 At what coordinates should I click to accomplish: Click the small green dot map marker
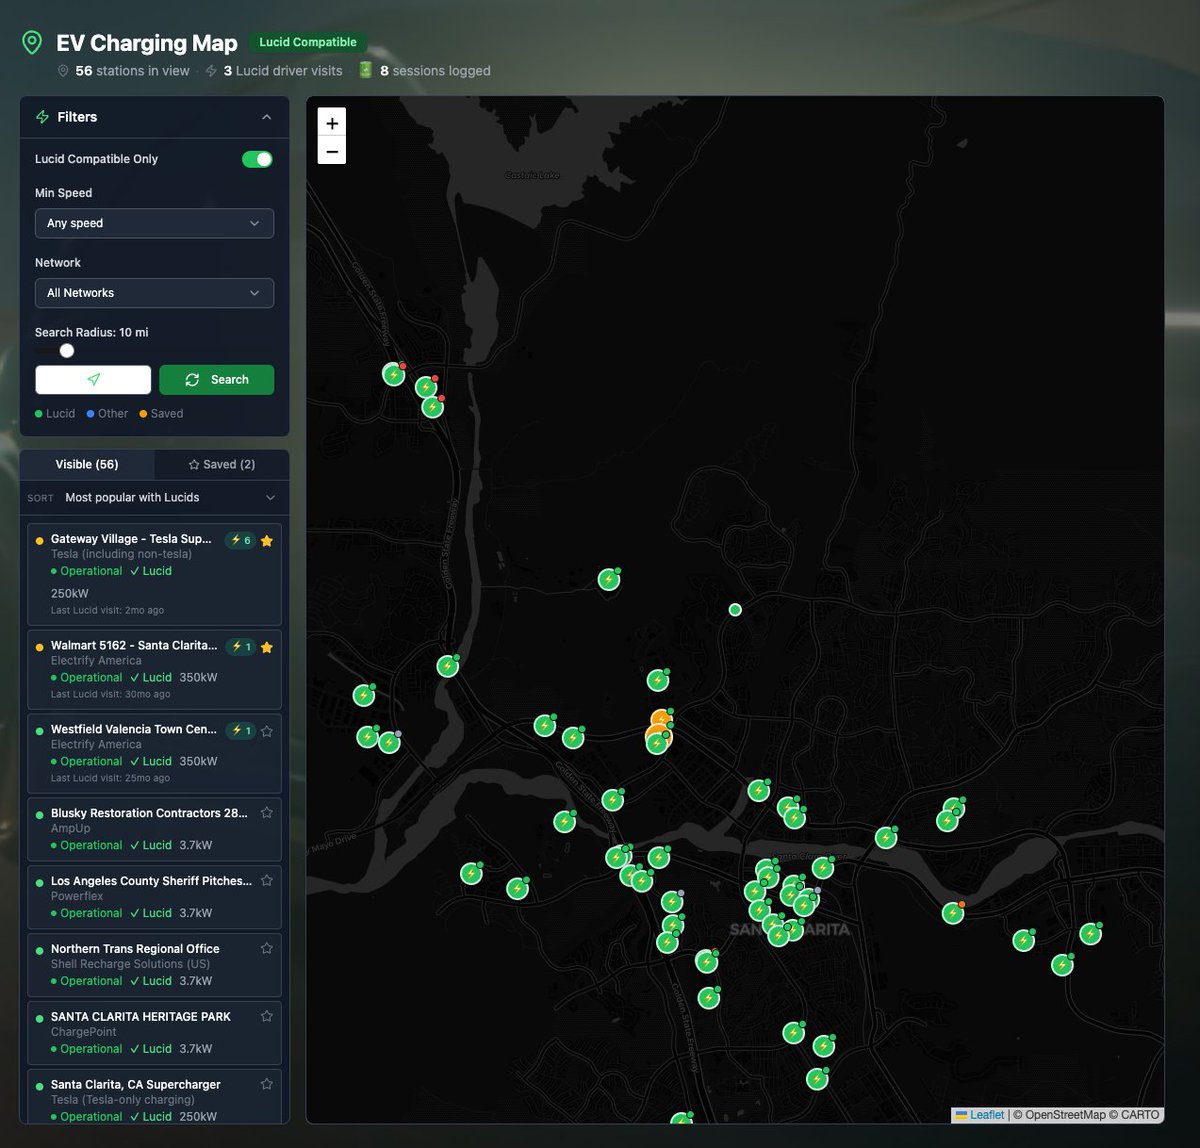[735, 610]
